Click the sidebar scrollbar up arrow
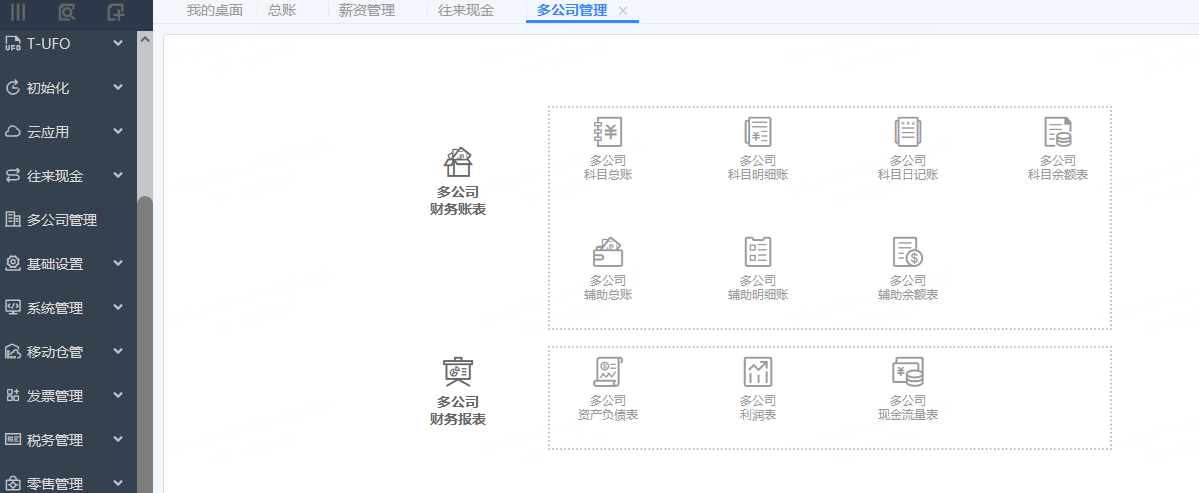Image resolution: width=1199 pixels, height=493 pixels. (145, 39)
